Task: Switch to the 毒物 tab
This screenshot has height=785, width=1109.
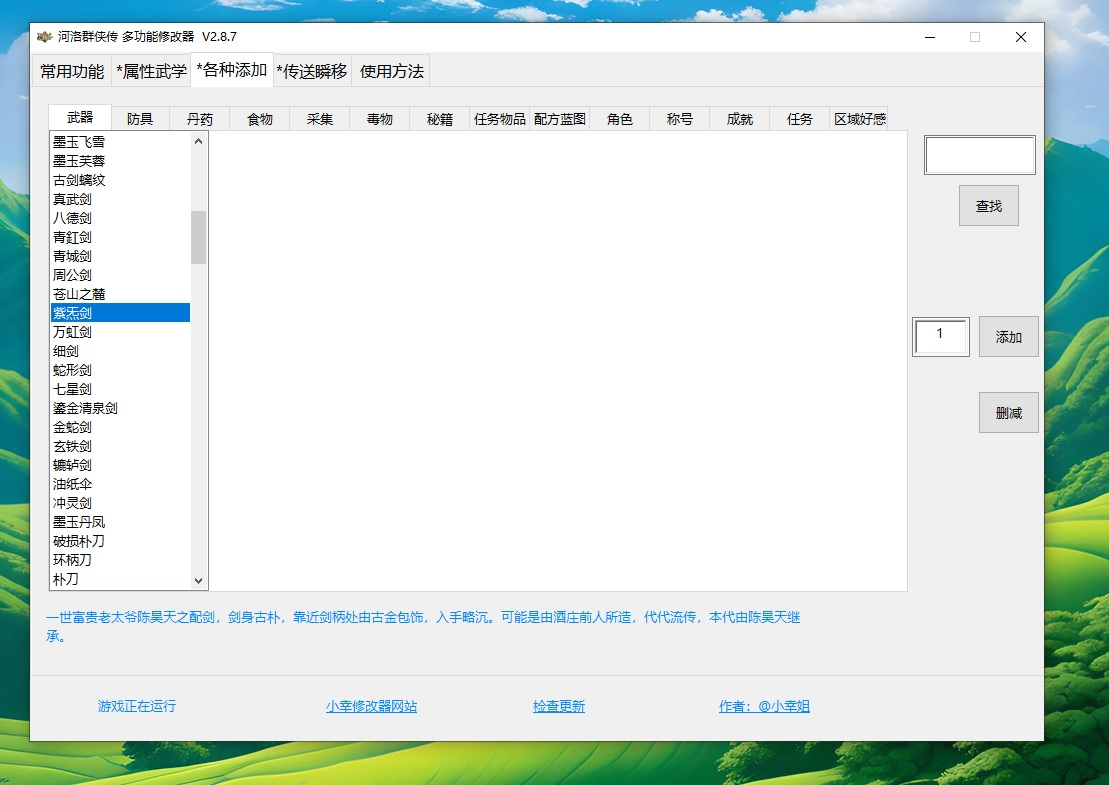Action: tap(380, 119)
